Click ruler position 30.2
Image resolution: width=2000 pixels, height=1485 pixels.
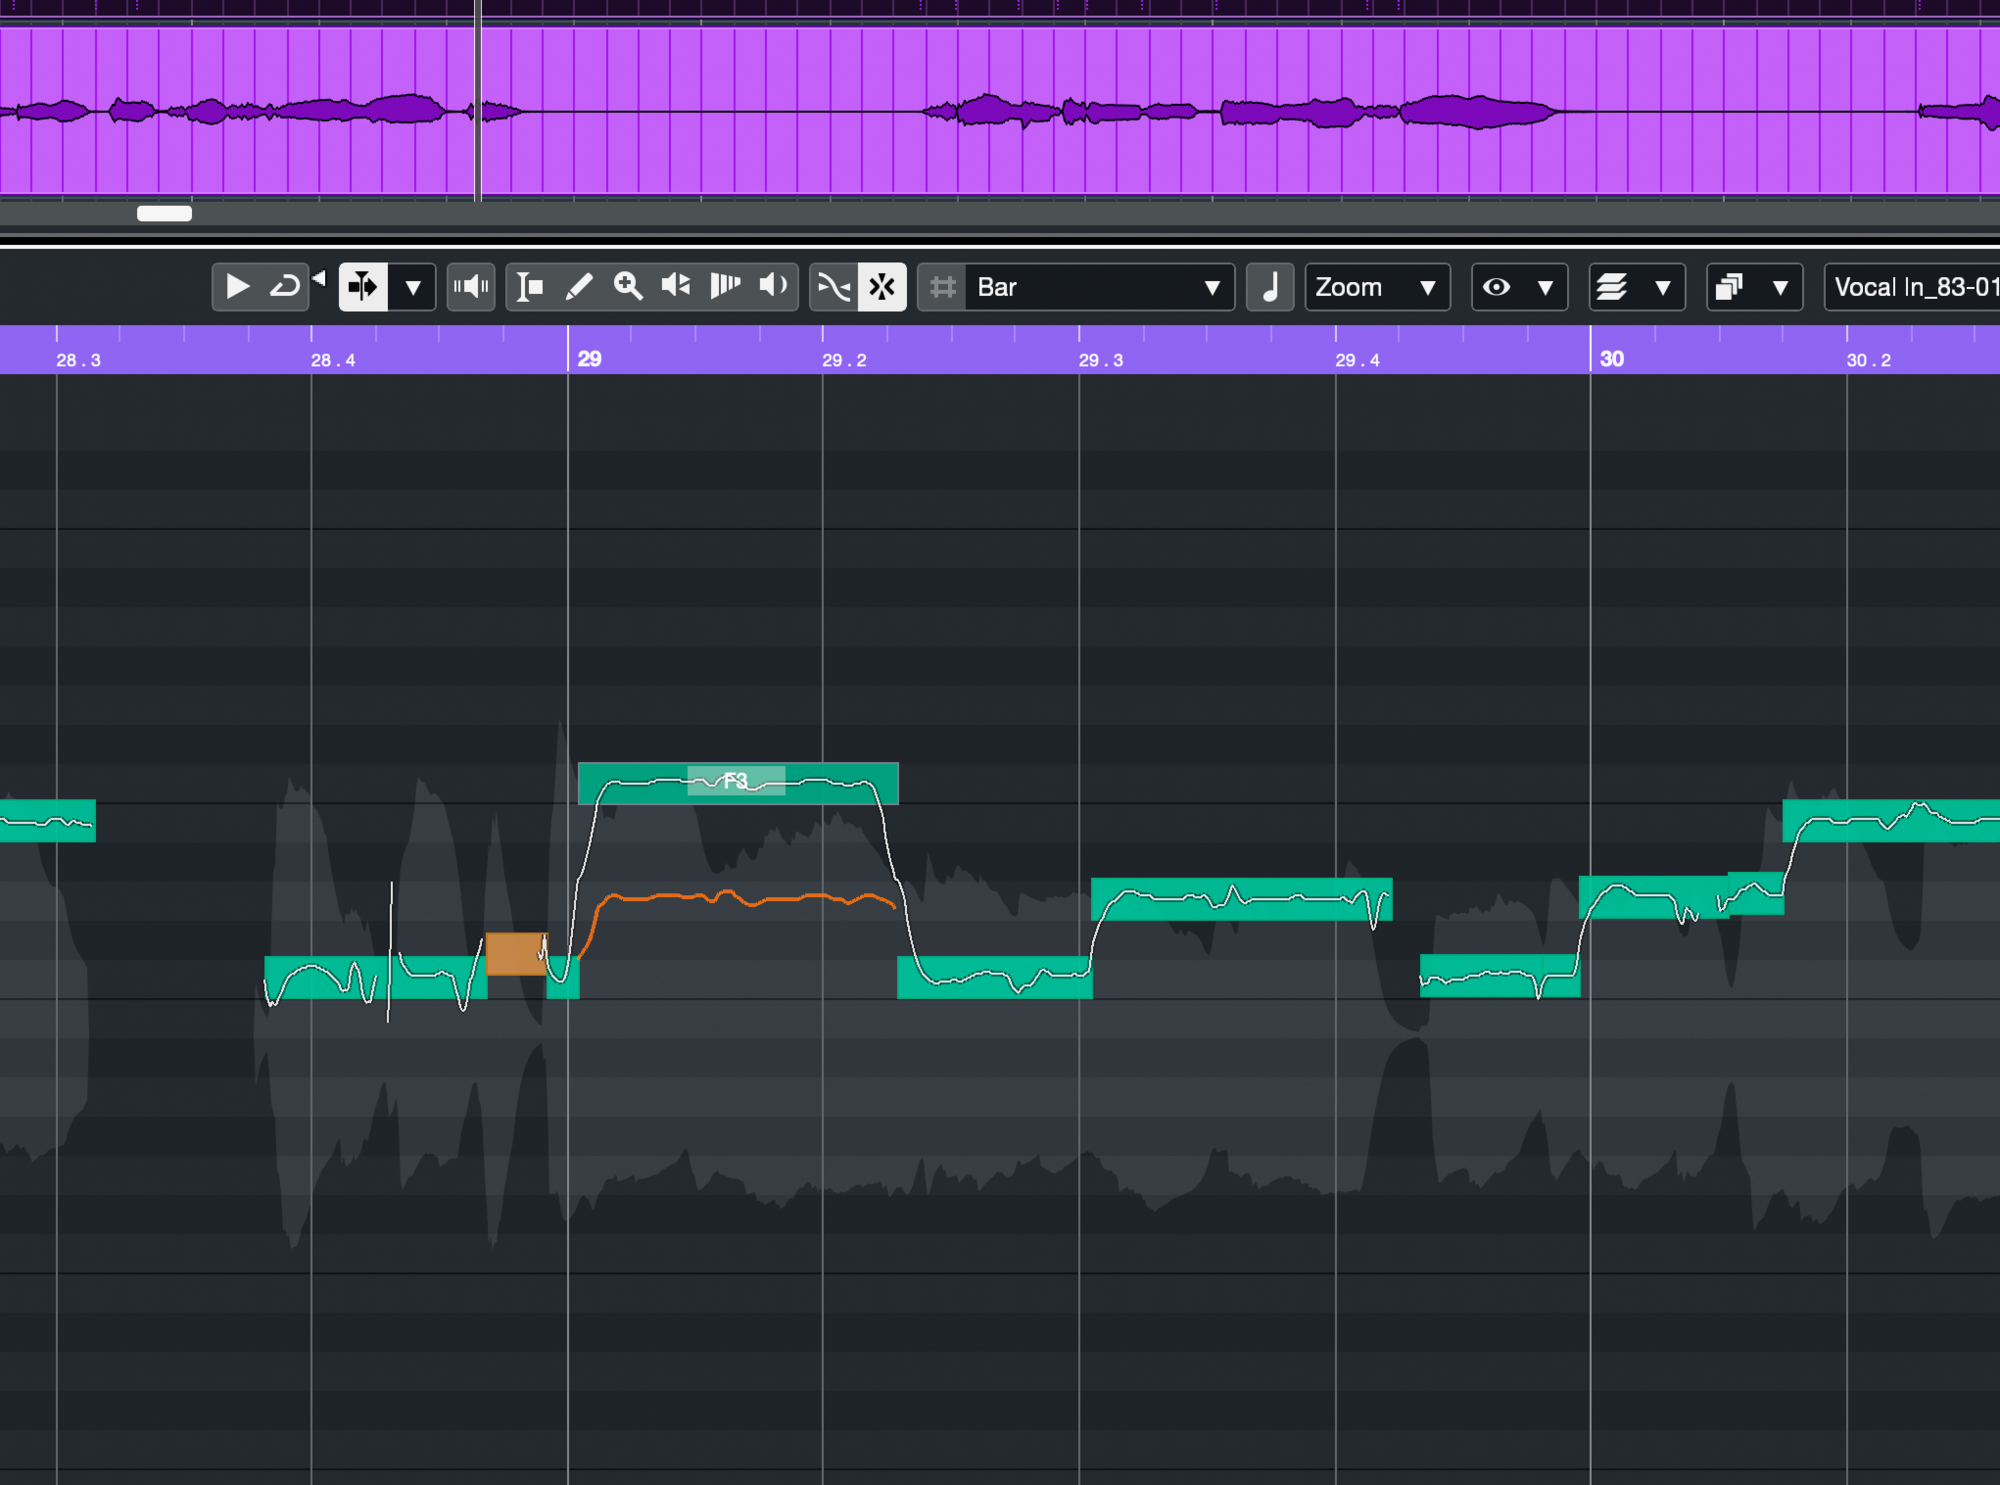[1868, 360]
